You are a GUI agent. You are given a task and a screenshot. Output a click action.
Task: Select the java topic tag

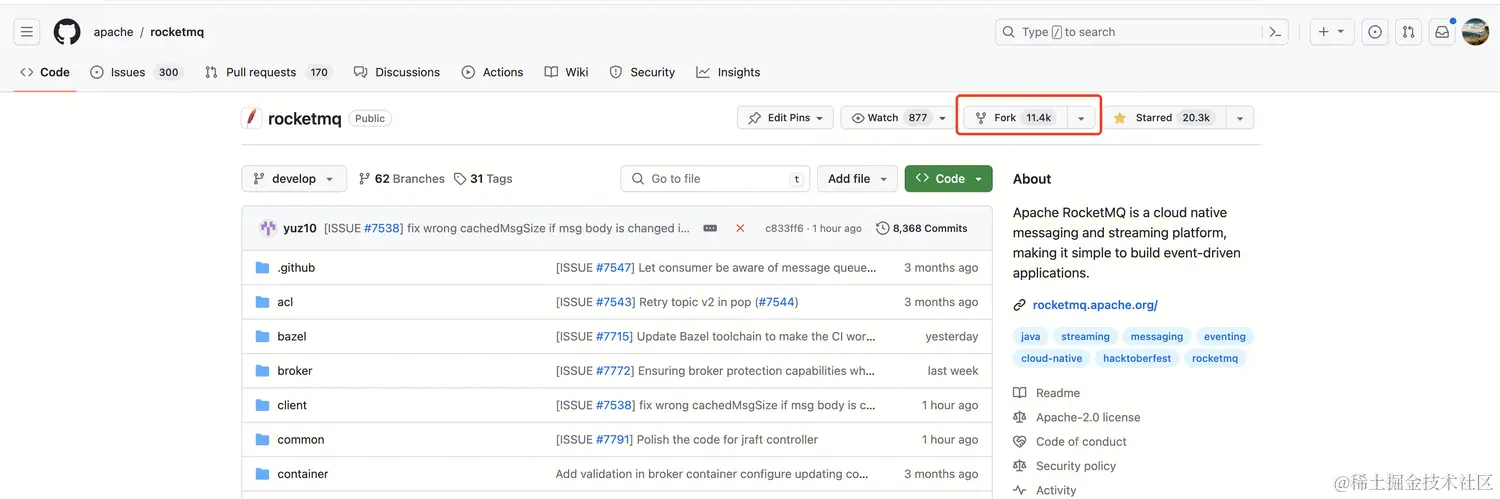click(1030, 337)
